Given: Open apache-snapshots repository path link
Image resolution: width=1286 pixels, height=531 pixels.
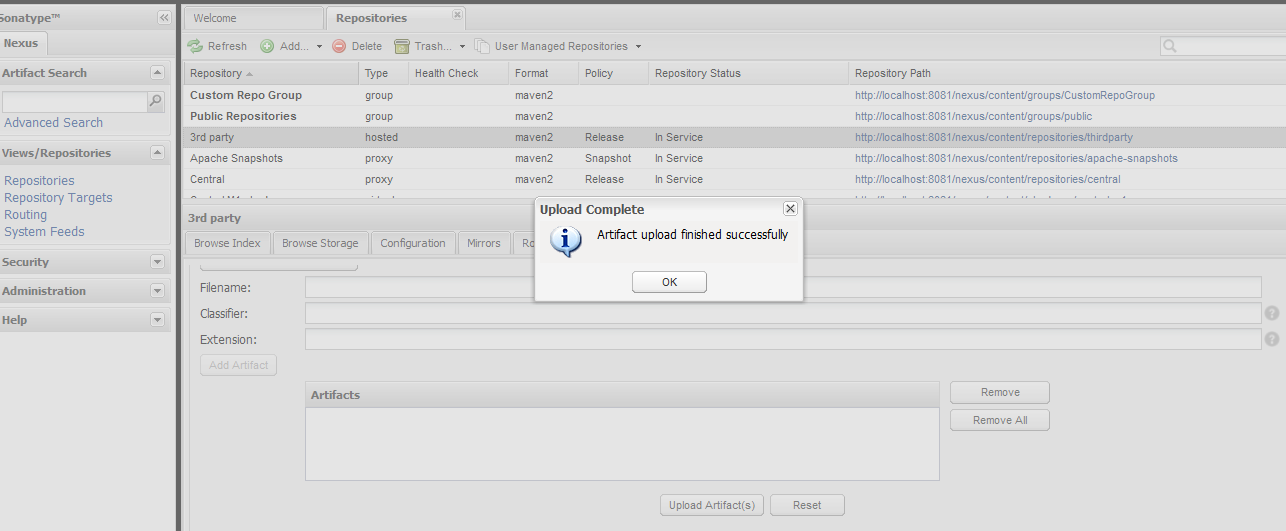Looking at the screenshot, I should (x=1016, y=159).
